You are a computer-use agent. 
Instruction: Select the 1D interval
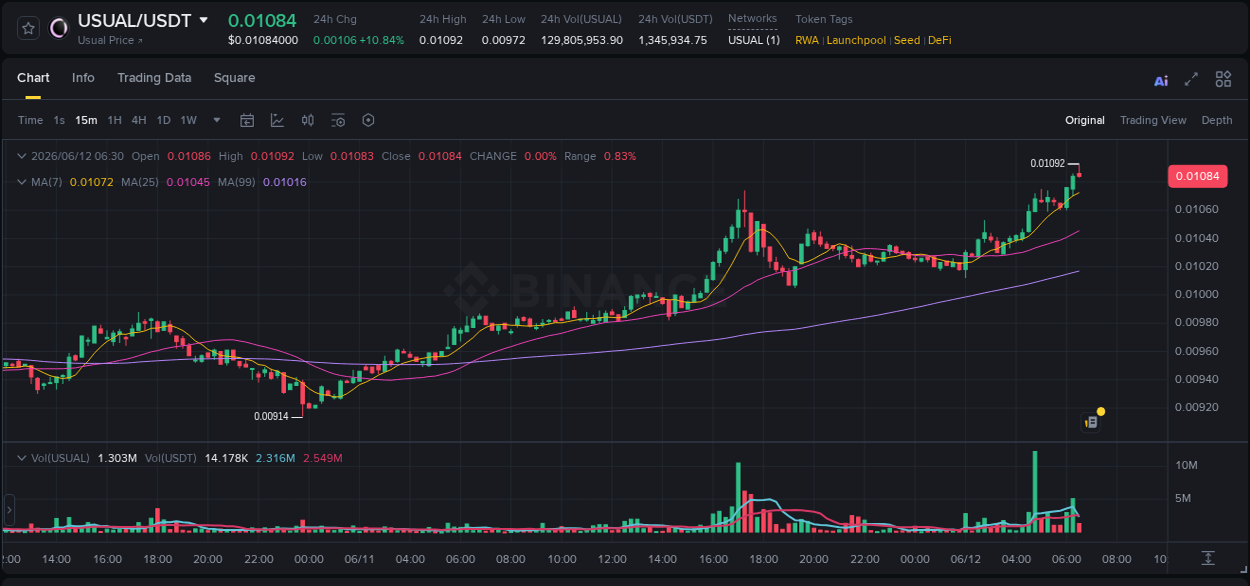163,120
